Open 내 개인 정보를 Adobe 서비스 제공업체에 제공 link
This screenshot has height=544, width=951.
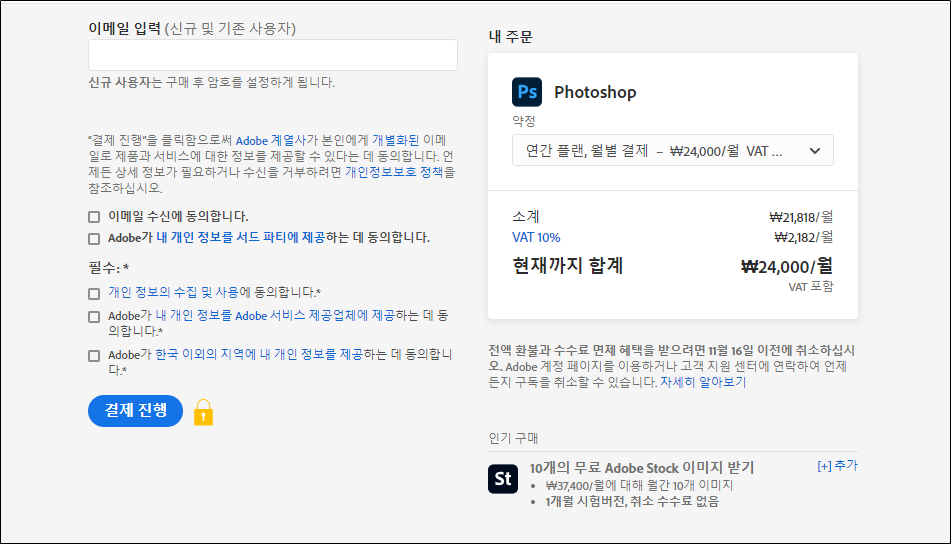point(275,315)
